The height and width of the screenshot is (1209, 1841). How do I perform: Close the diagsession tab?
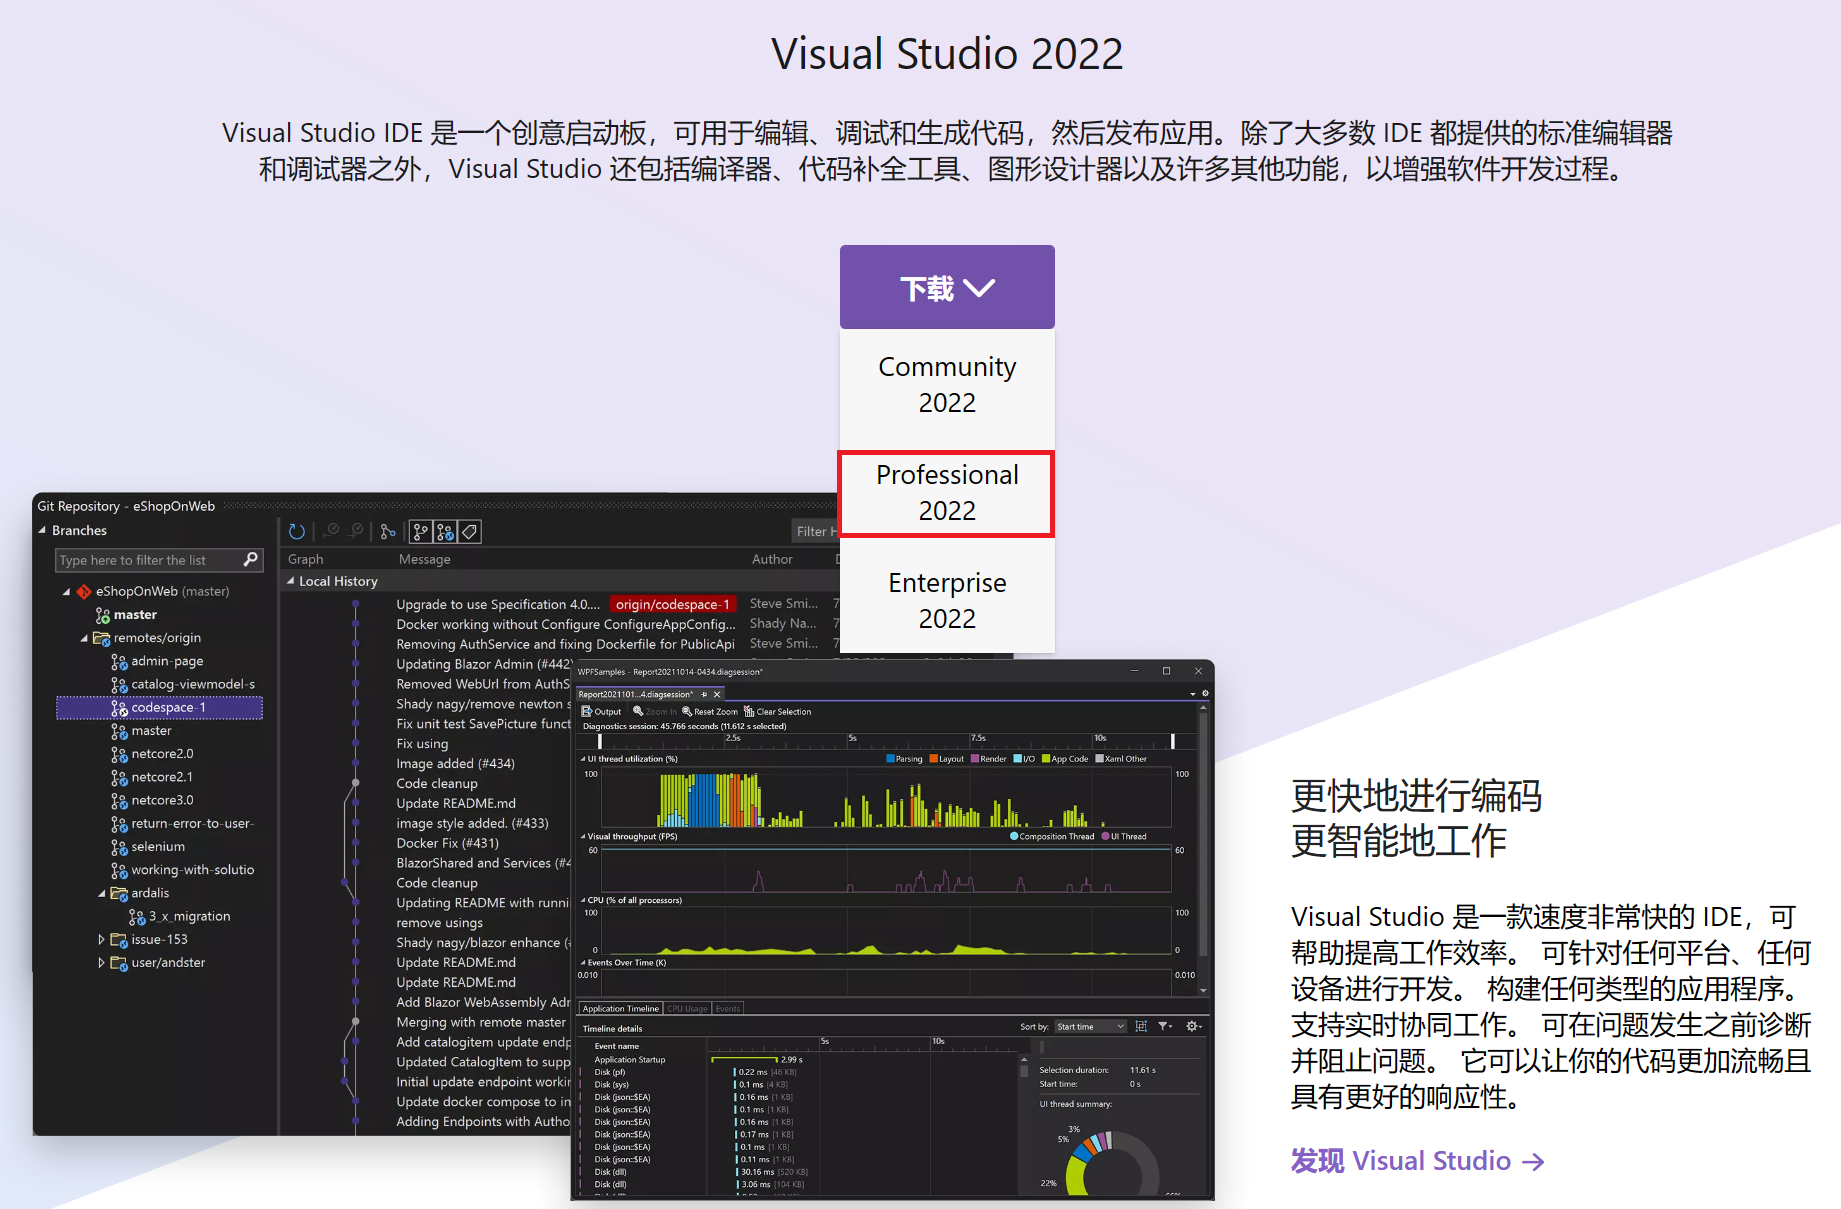click(x=717, y=694)
